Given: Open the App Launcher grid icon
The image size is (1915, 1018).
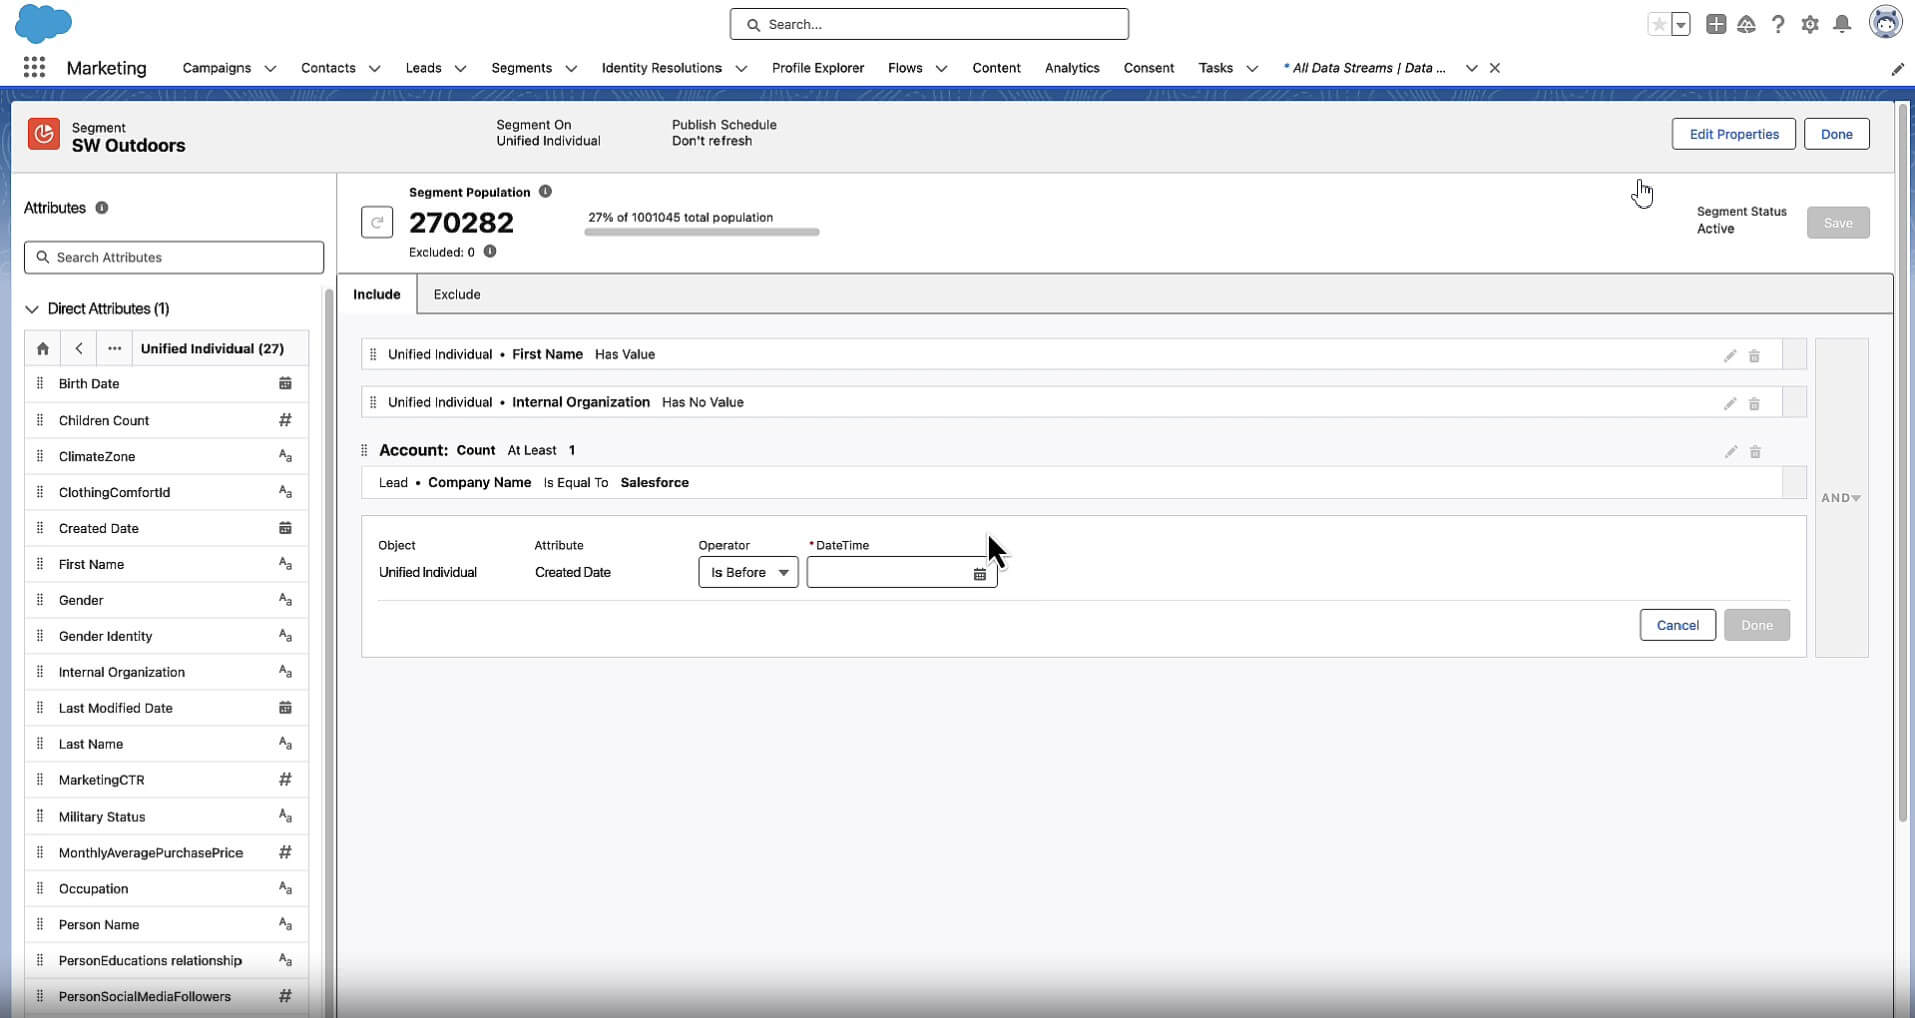Looking at the screenshot, I should [34, 67].
